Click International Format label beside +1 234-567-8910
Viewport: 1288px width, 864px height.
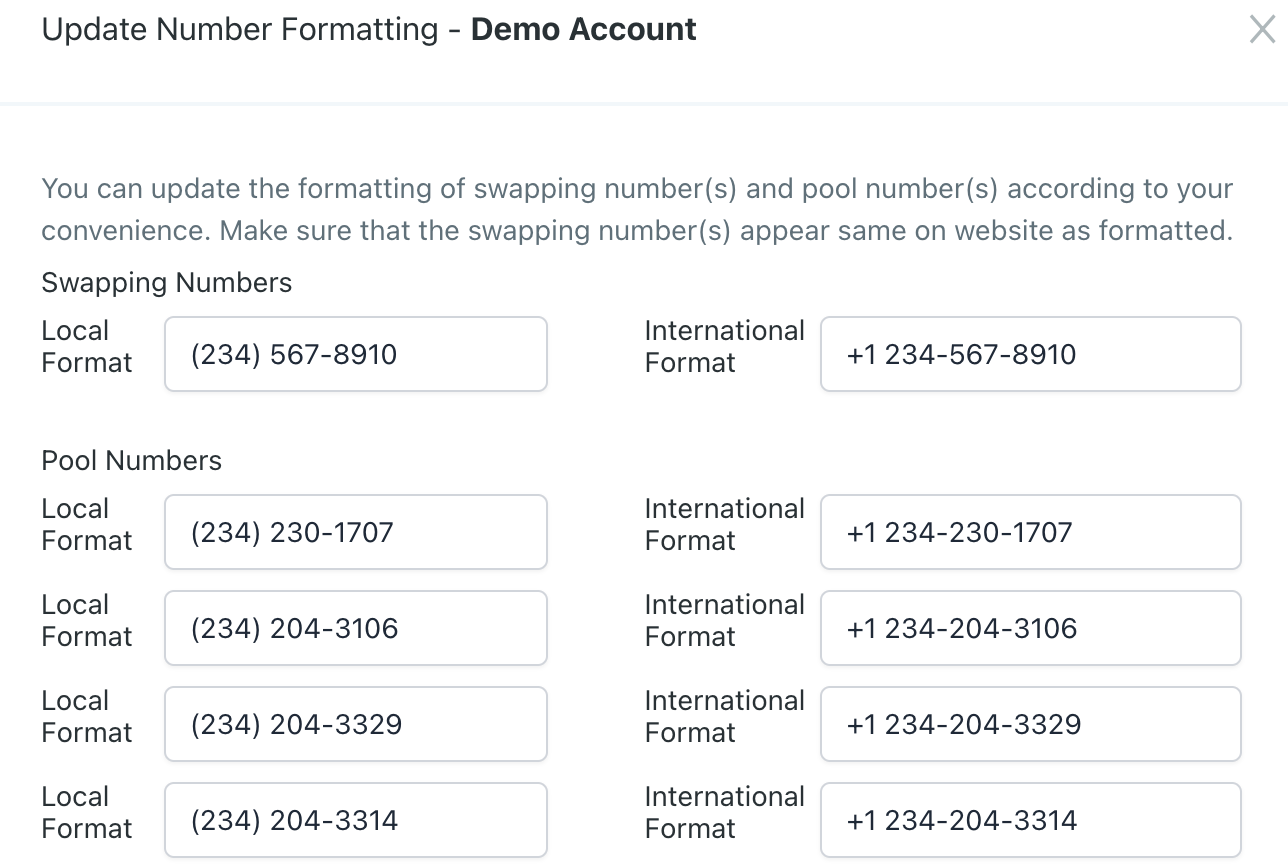coord(724,347)
